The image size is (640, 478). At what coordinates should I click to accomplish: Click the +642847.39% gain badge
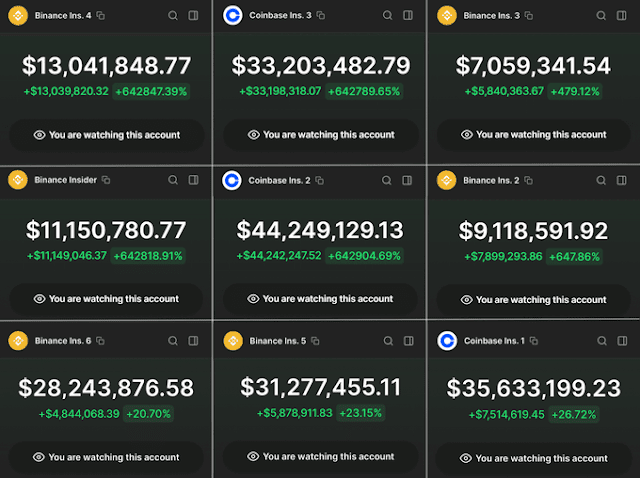coord(151,91)
